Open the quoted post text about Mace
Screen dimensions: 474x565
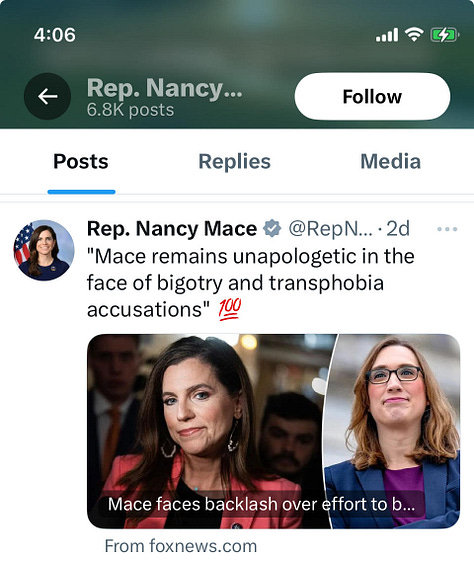point(251,283)
